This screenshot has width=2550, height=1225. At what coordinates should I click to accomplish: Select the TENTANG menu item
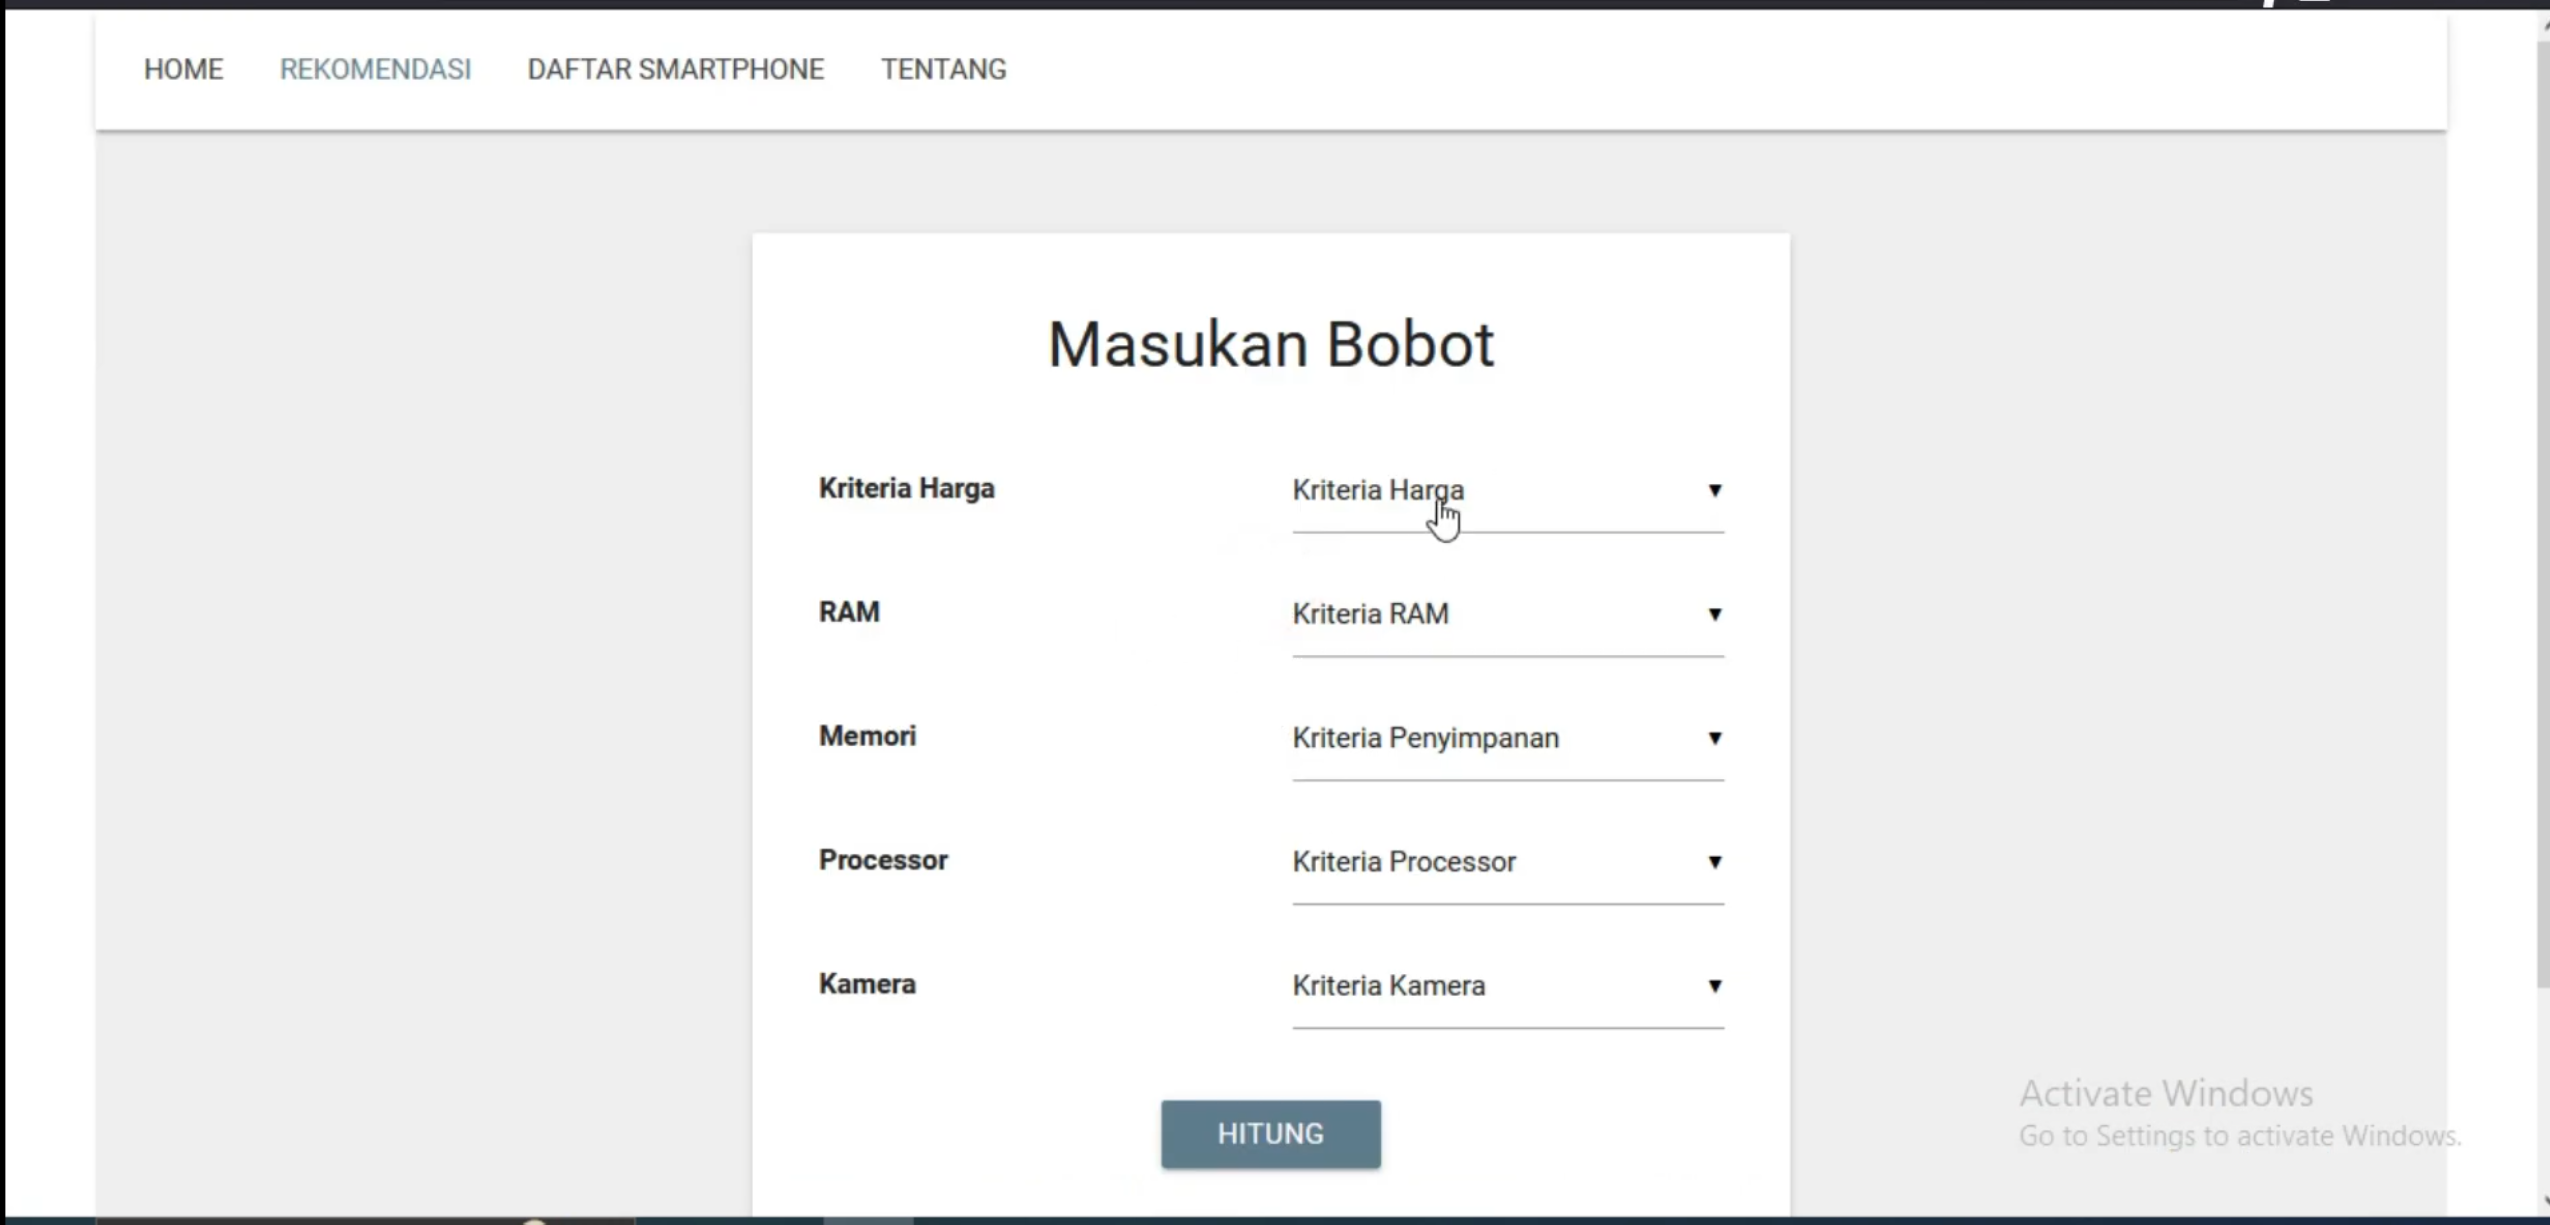943,69
